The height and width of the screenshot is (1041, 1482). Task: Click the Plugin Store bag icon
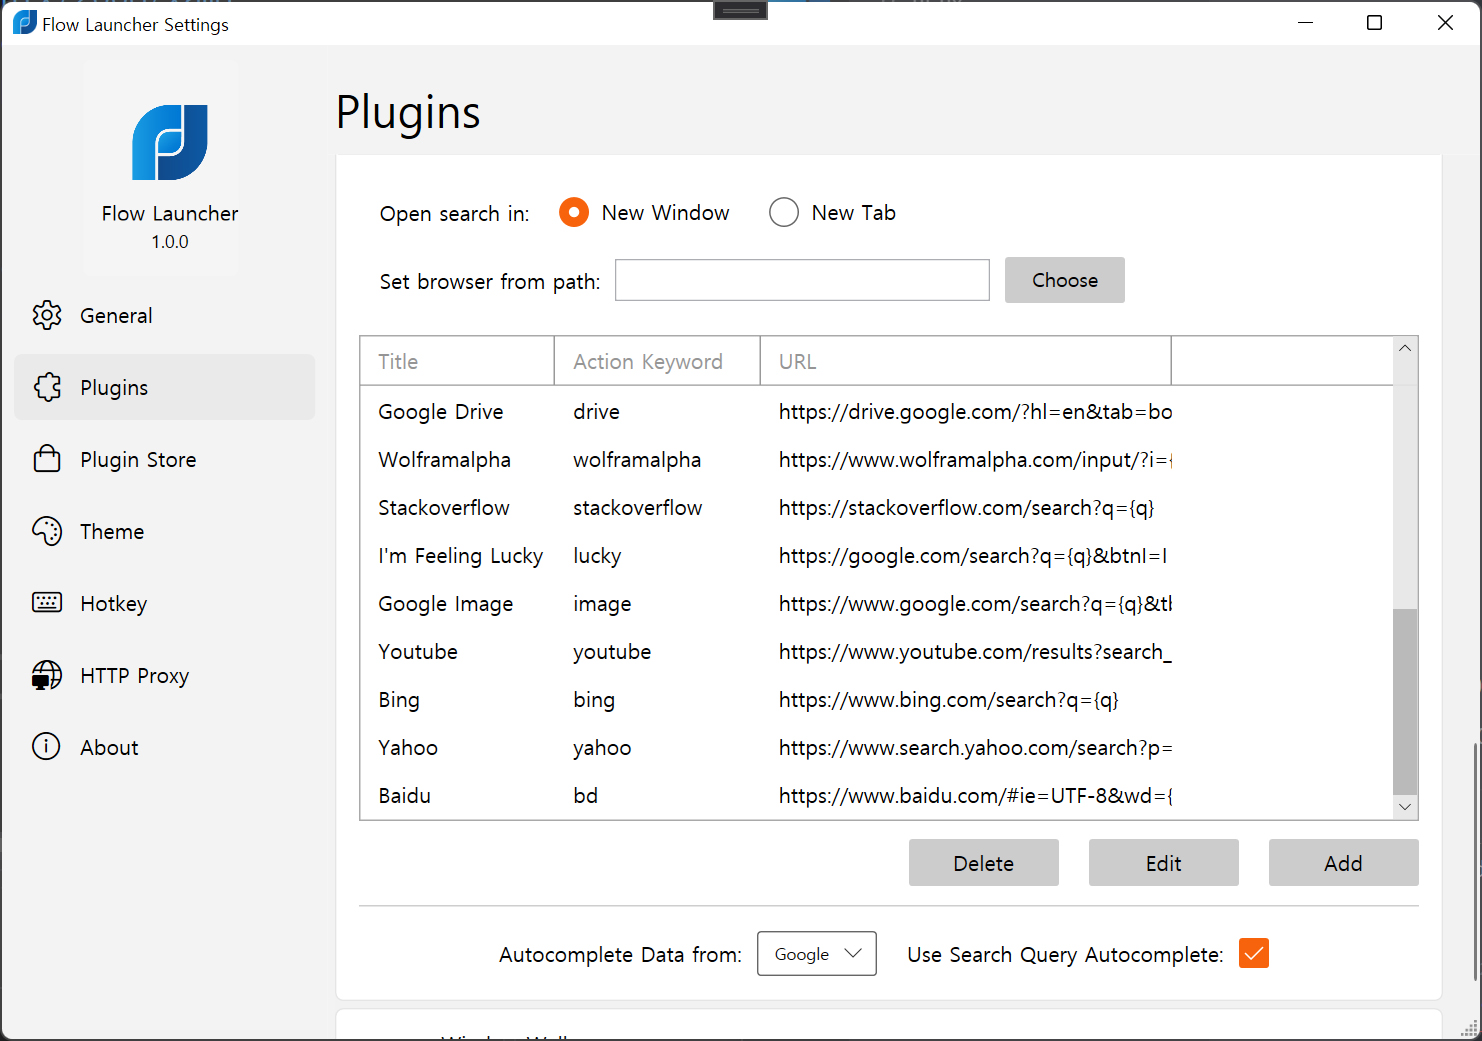coord(47,459)
